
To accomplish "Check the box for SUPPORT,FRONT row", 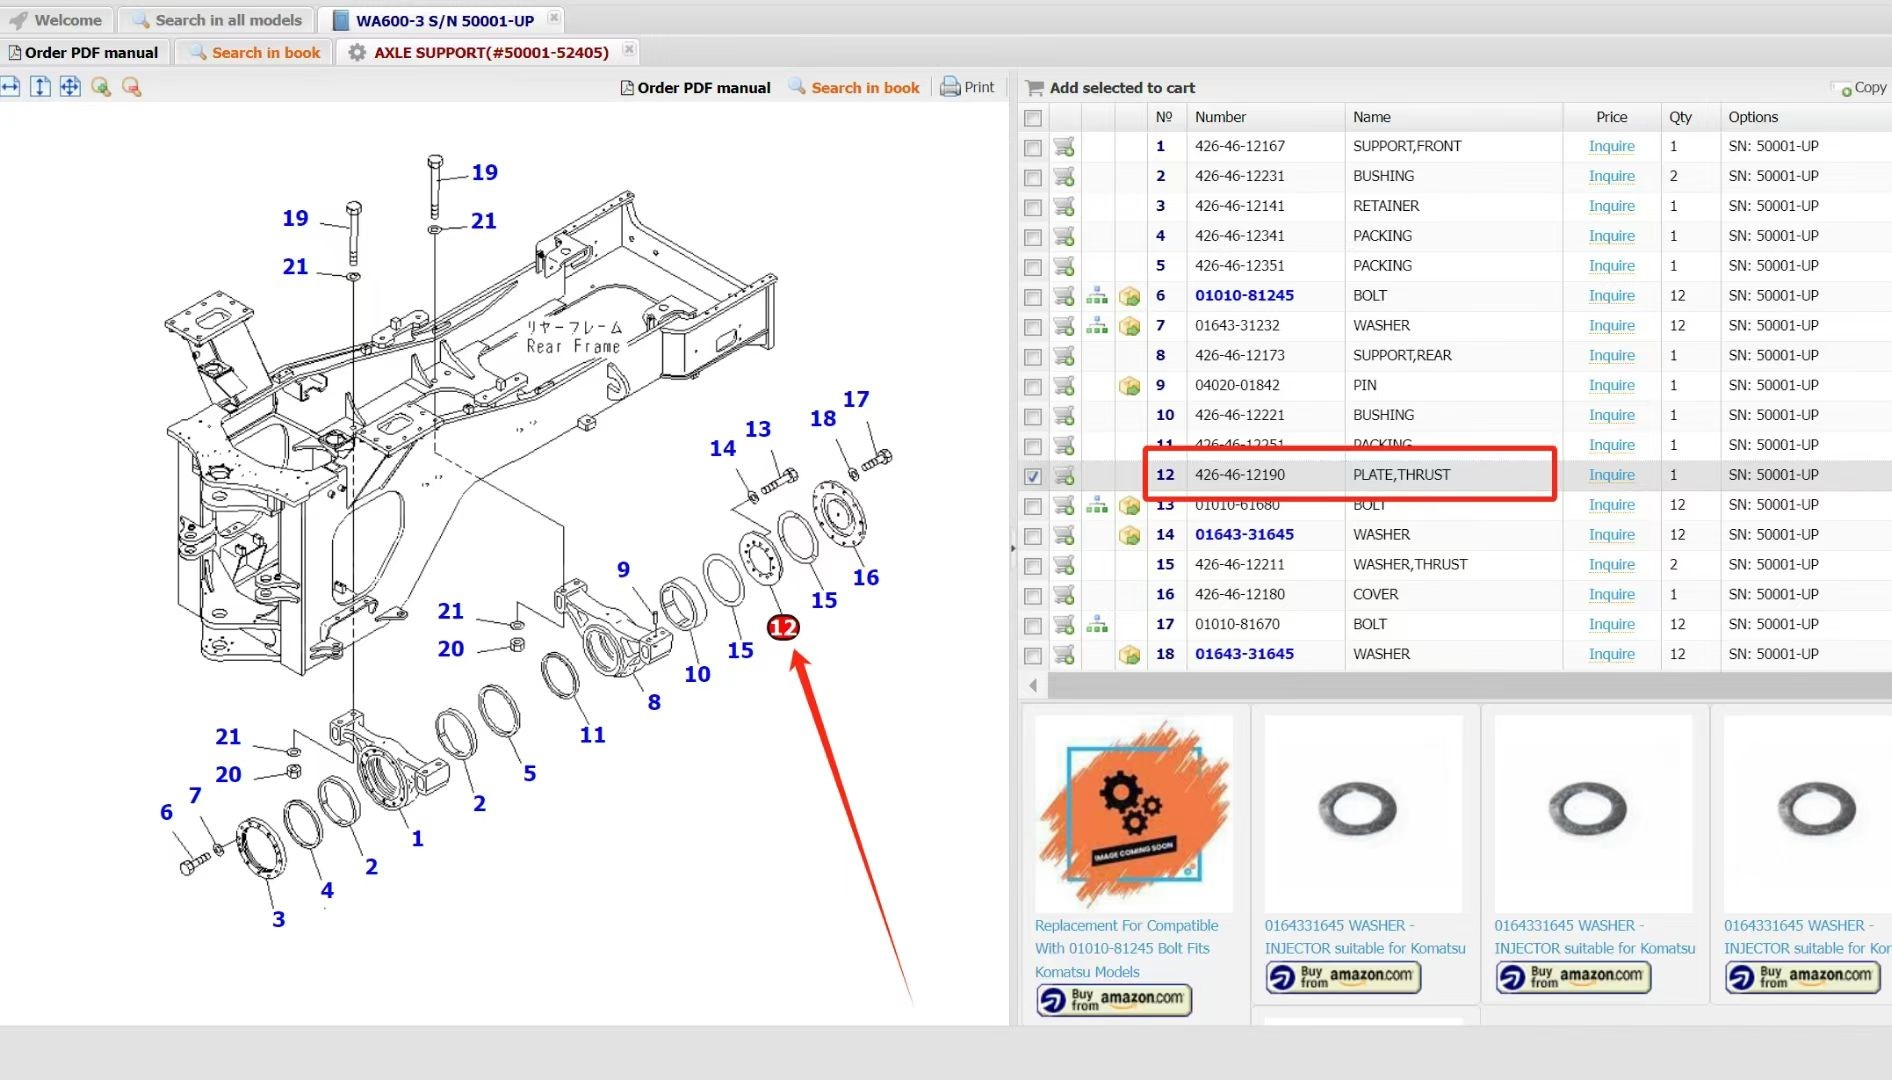I will 1033,148.
